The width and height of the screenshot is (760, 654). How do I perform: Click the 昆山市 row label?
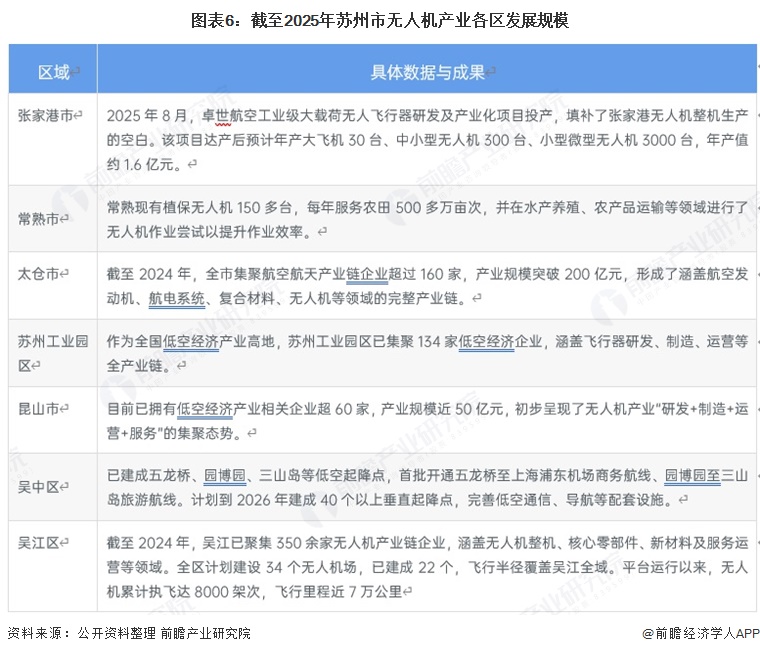(45, 408)
